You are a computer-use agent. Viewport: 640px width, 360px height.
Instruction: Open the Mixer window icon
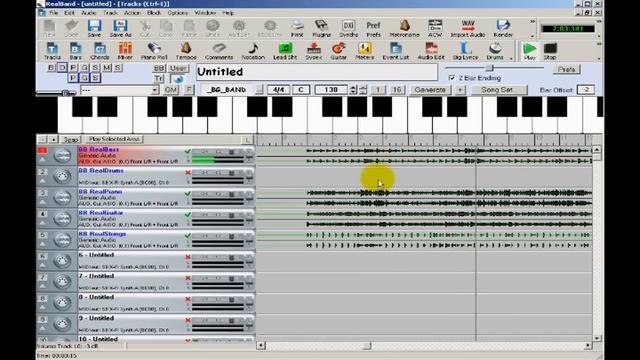pyautogui.click(x=125, y=51)
